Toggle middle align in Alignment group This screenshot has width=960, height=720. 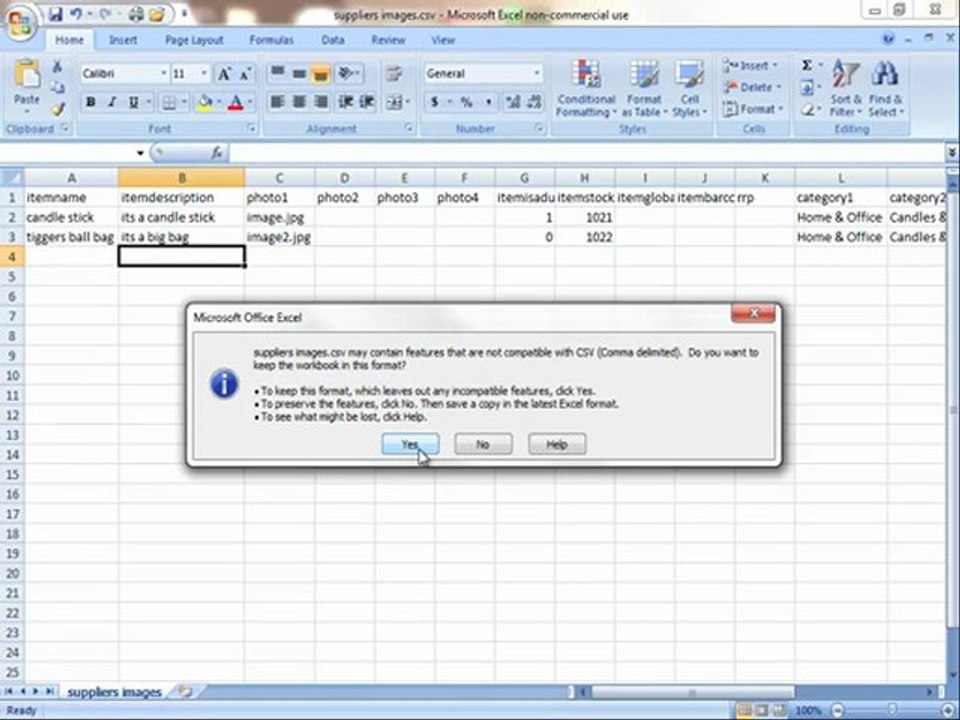299,74
